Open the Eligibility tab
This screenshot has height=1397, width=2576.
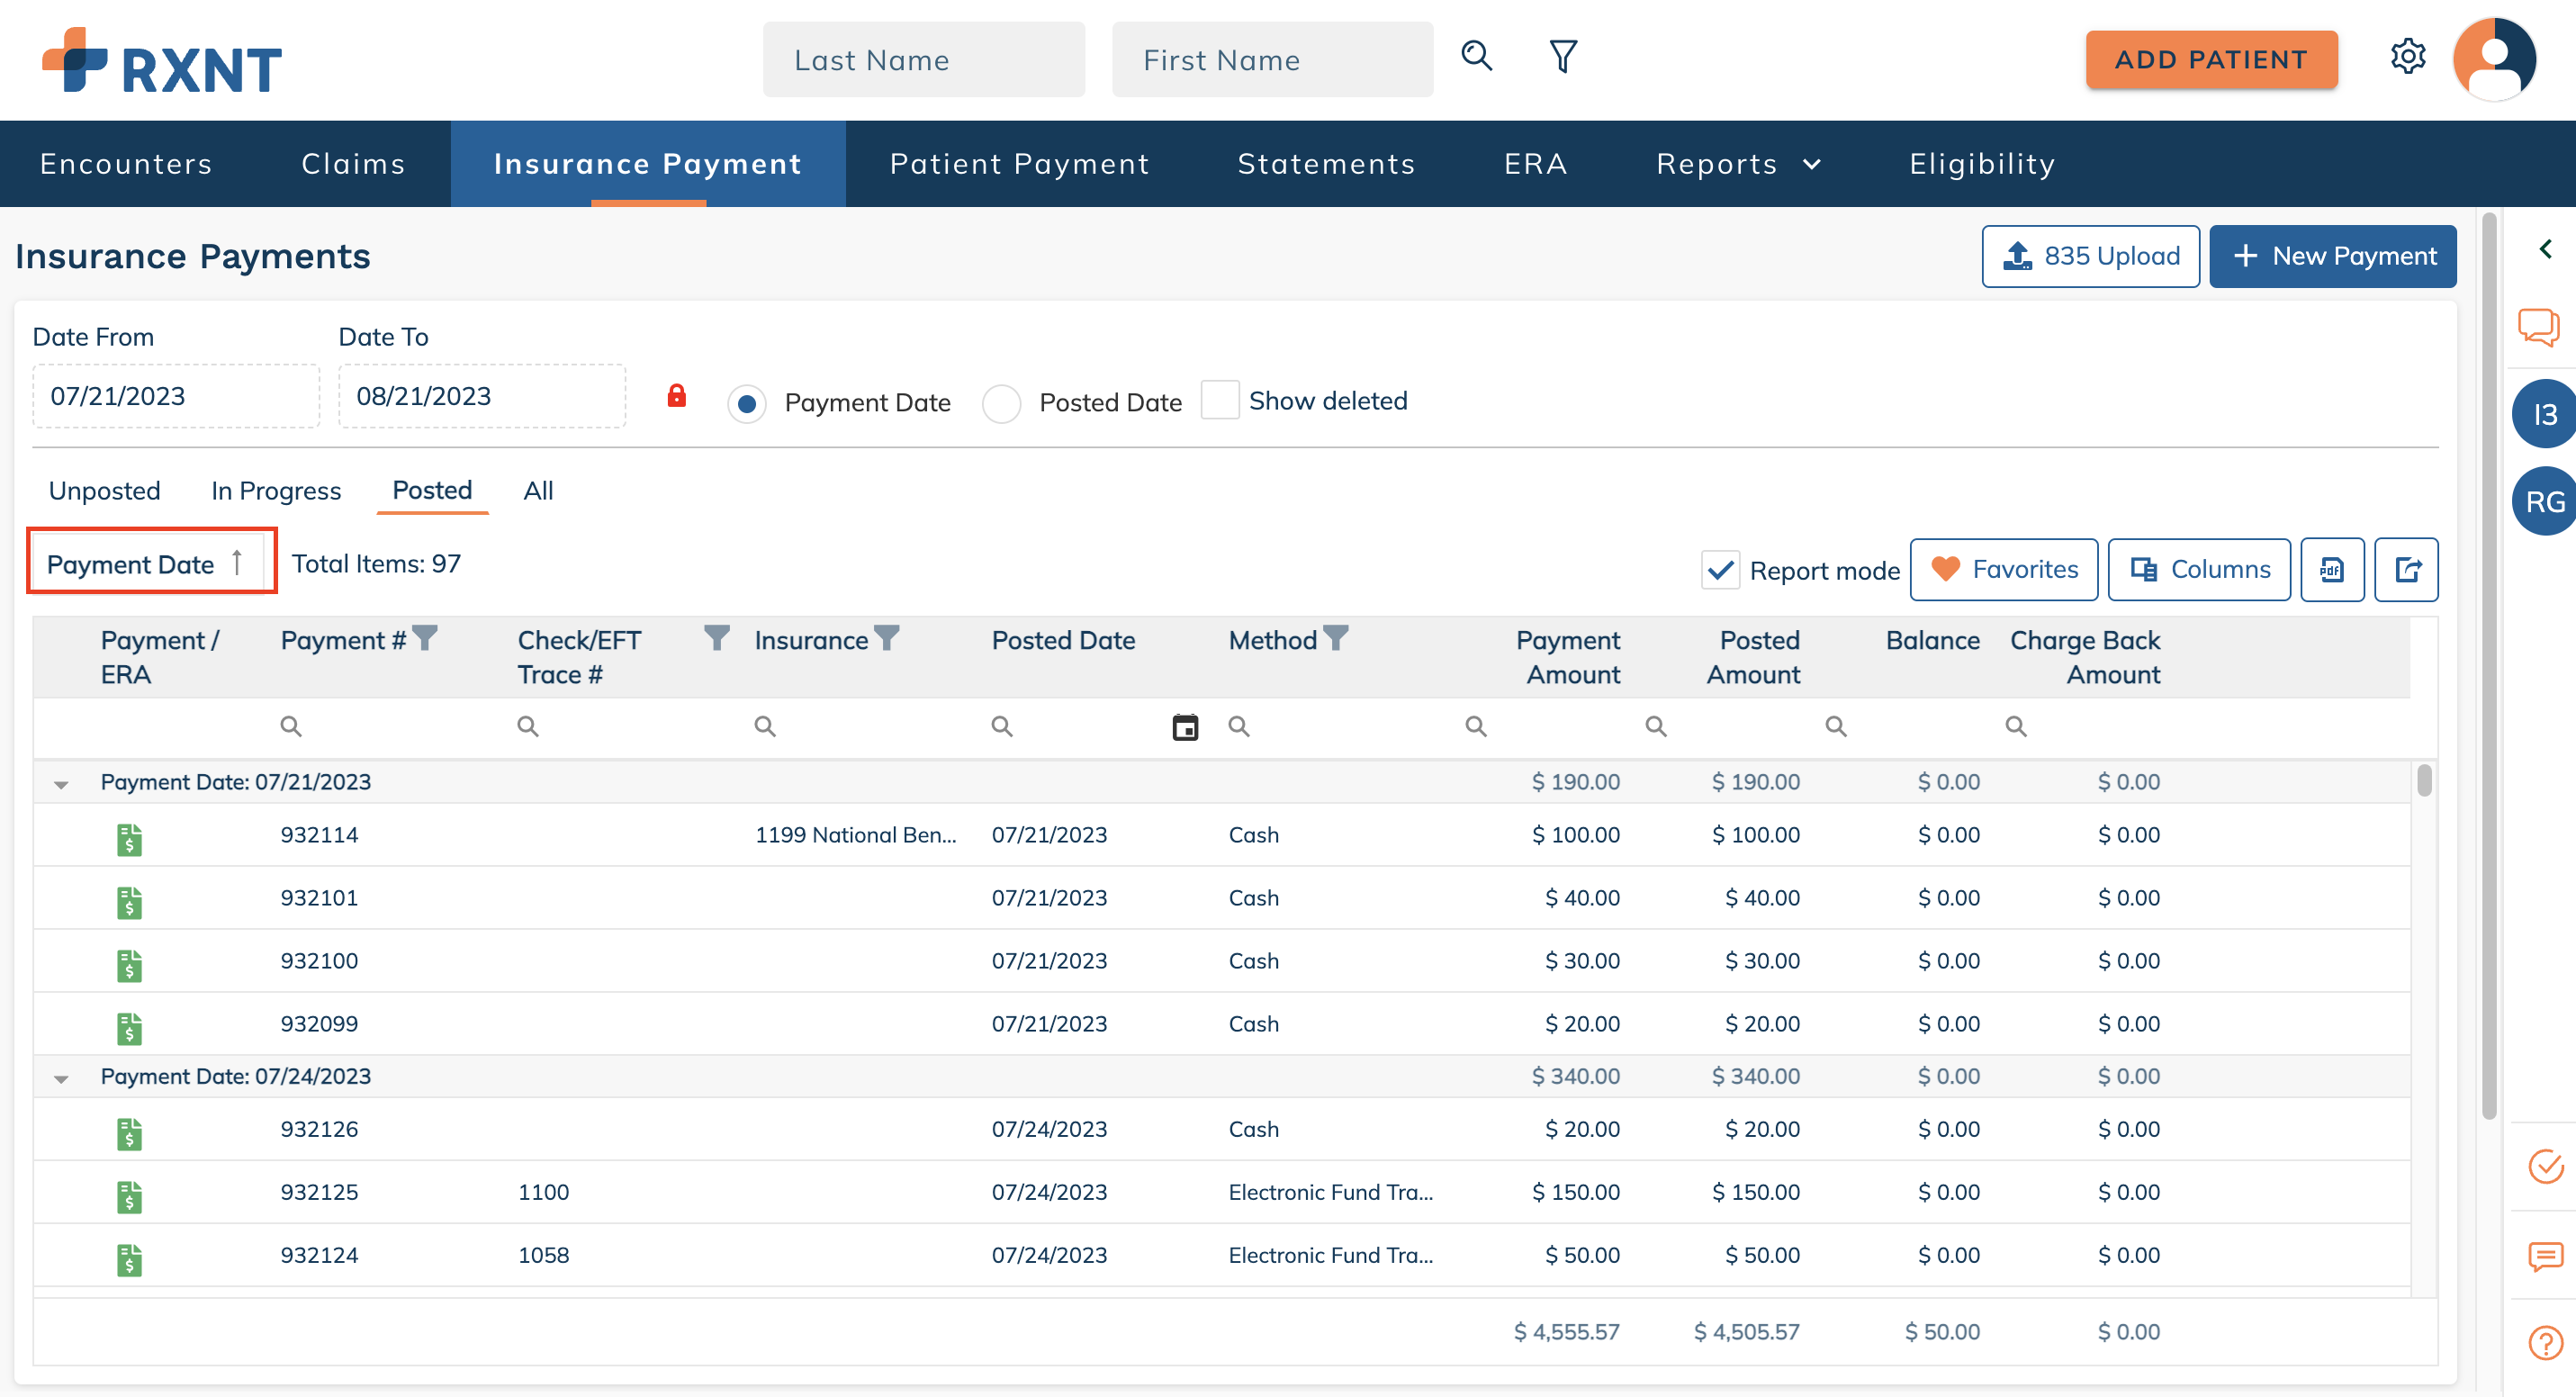tap(1981, 164)
